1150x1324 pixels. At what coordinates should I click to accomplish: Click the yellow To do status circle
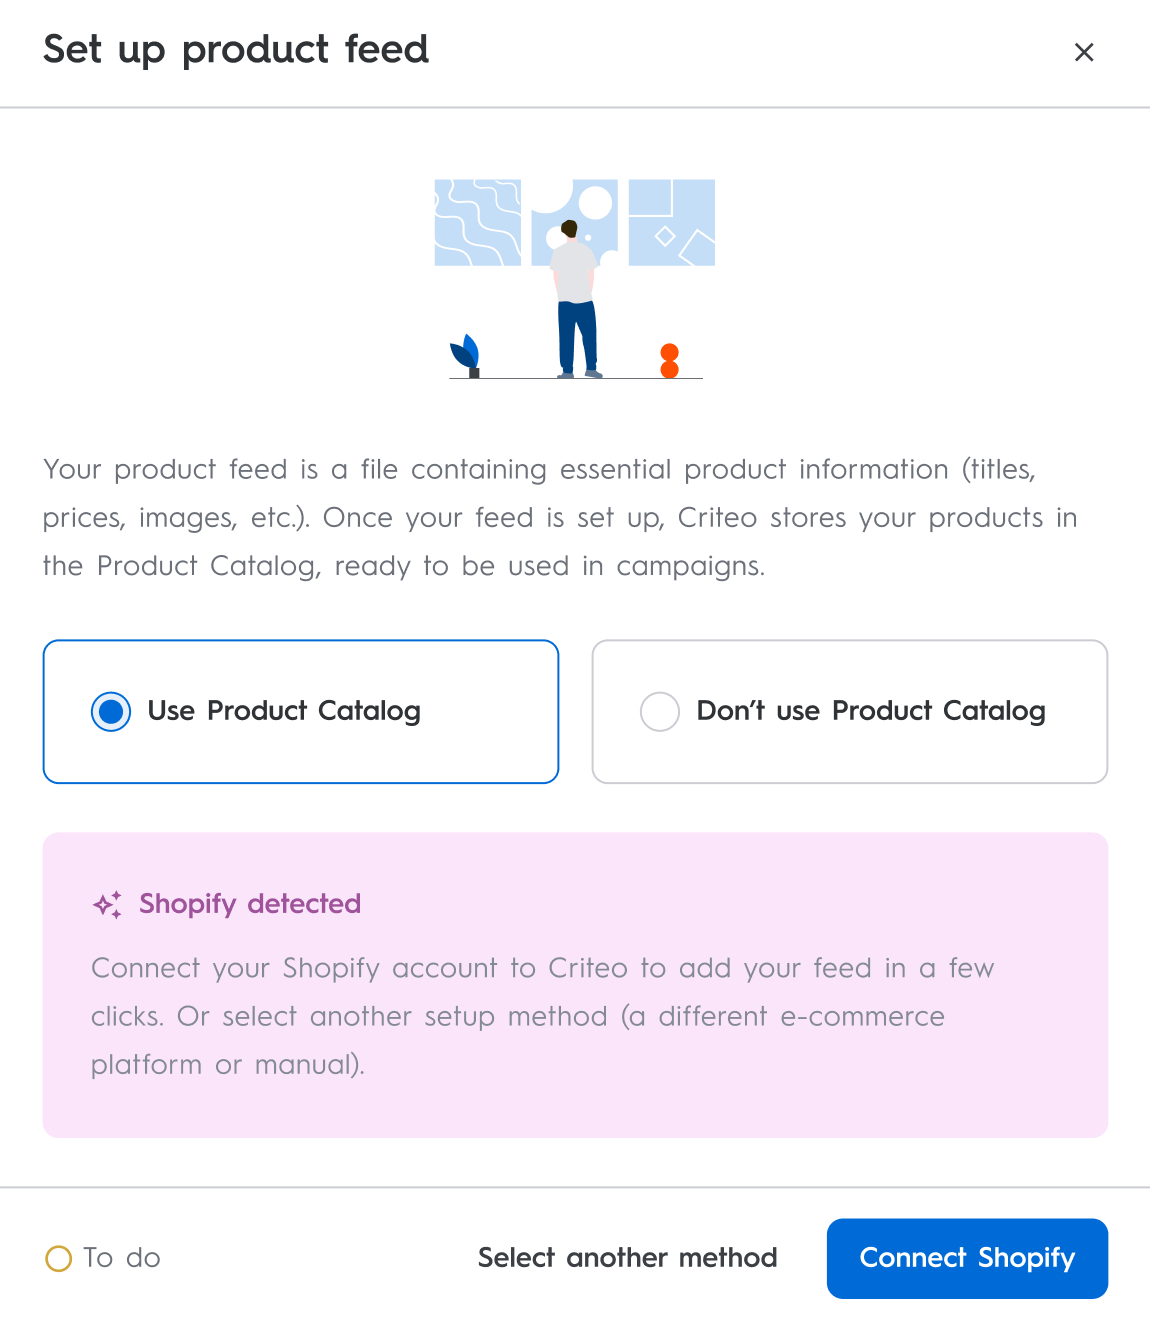(x=59, y=1258)
